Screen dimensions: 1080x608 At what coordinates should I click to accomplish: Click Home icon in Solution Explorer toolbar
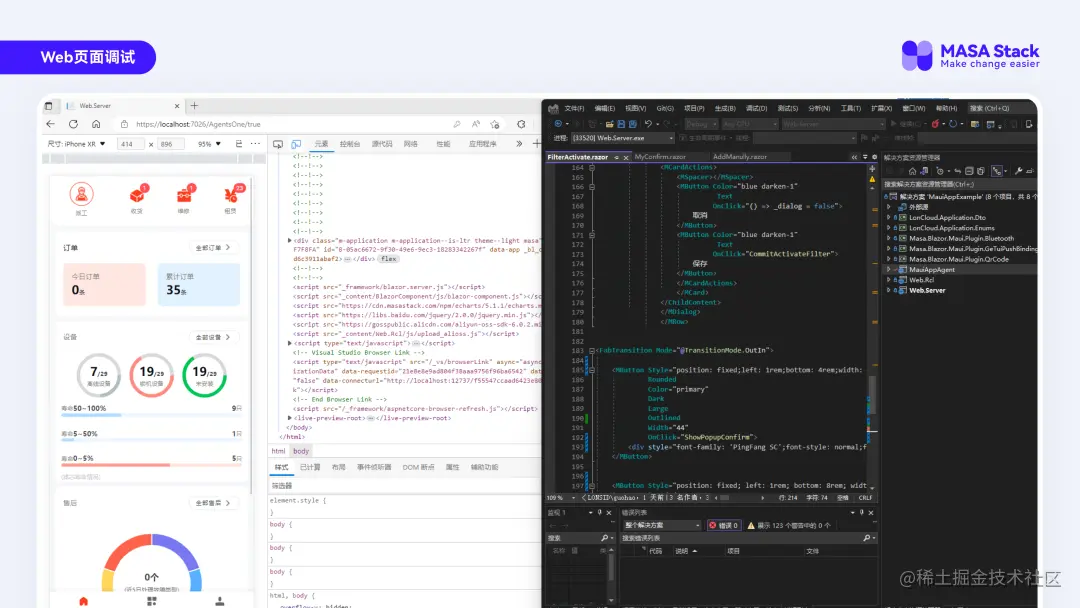point(912,171)
